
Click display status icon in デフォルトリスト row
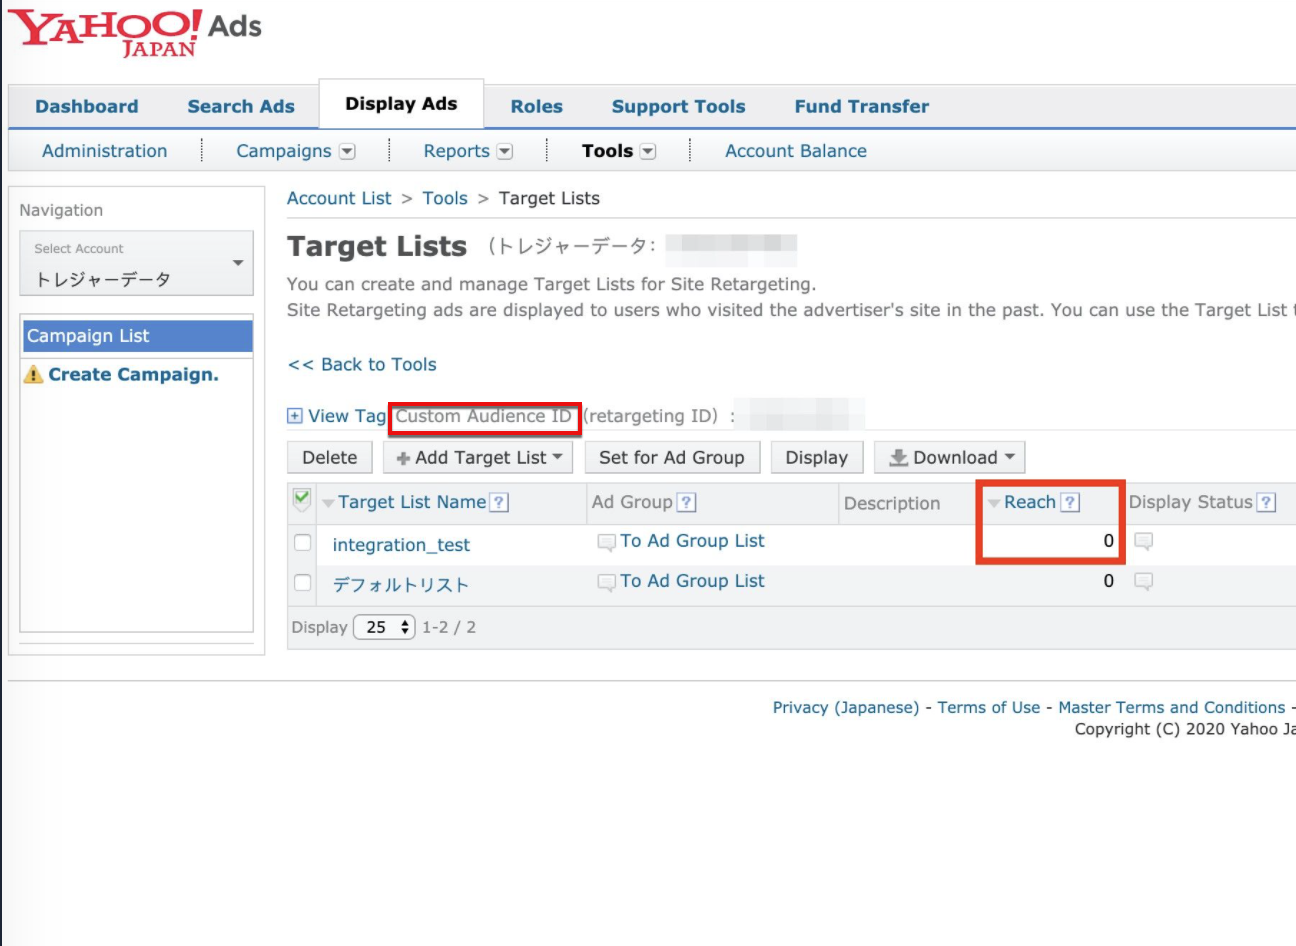(x=1144, y=581)
